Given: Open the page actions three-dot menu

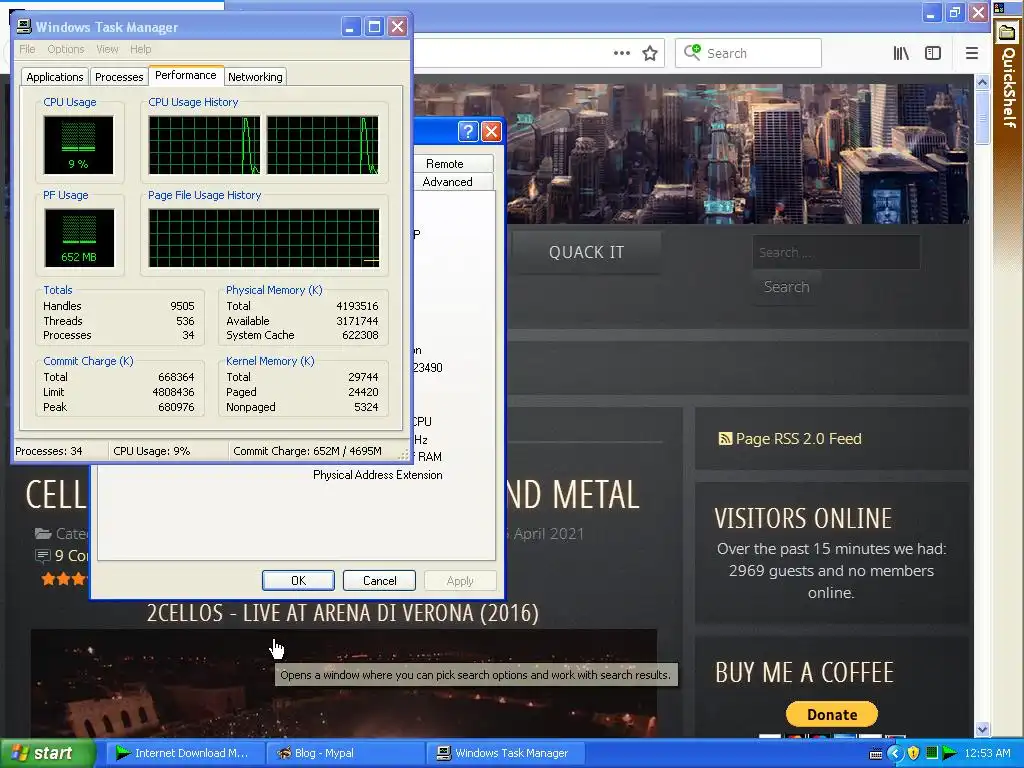Looking at the screenshot, I should (622, 53).
